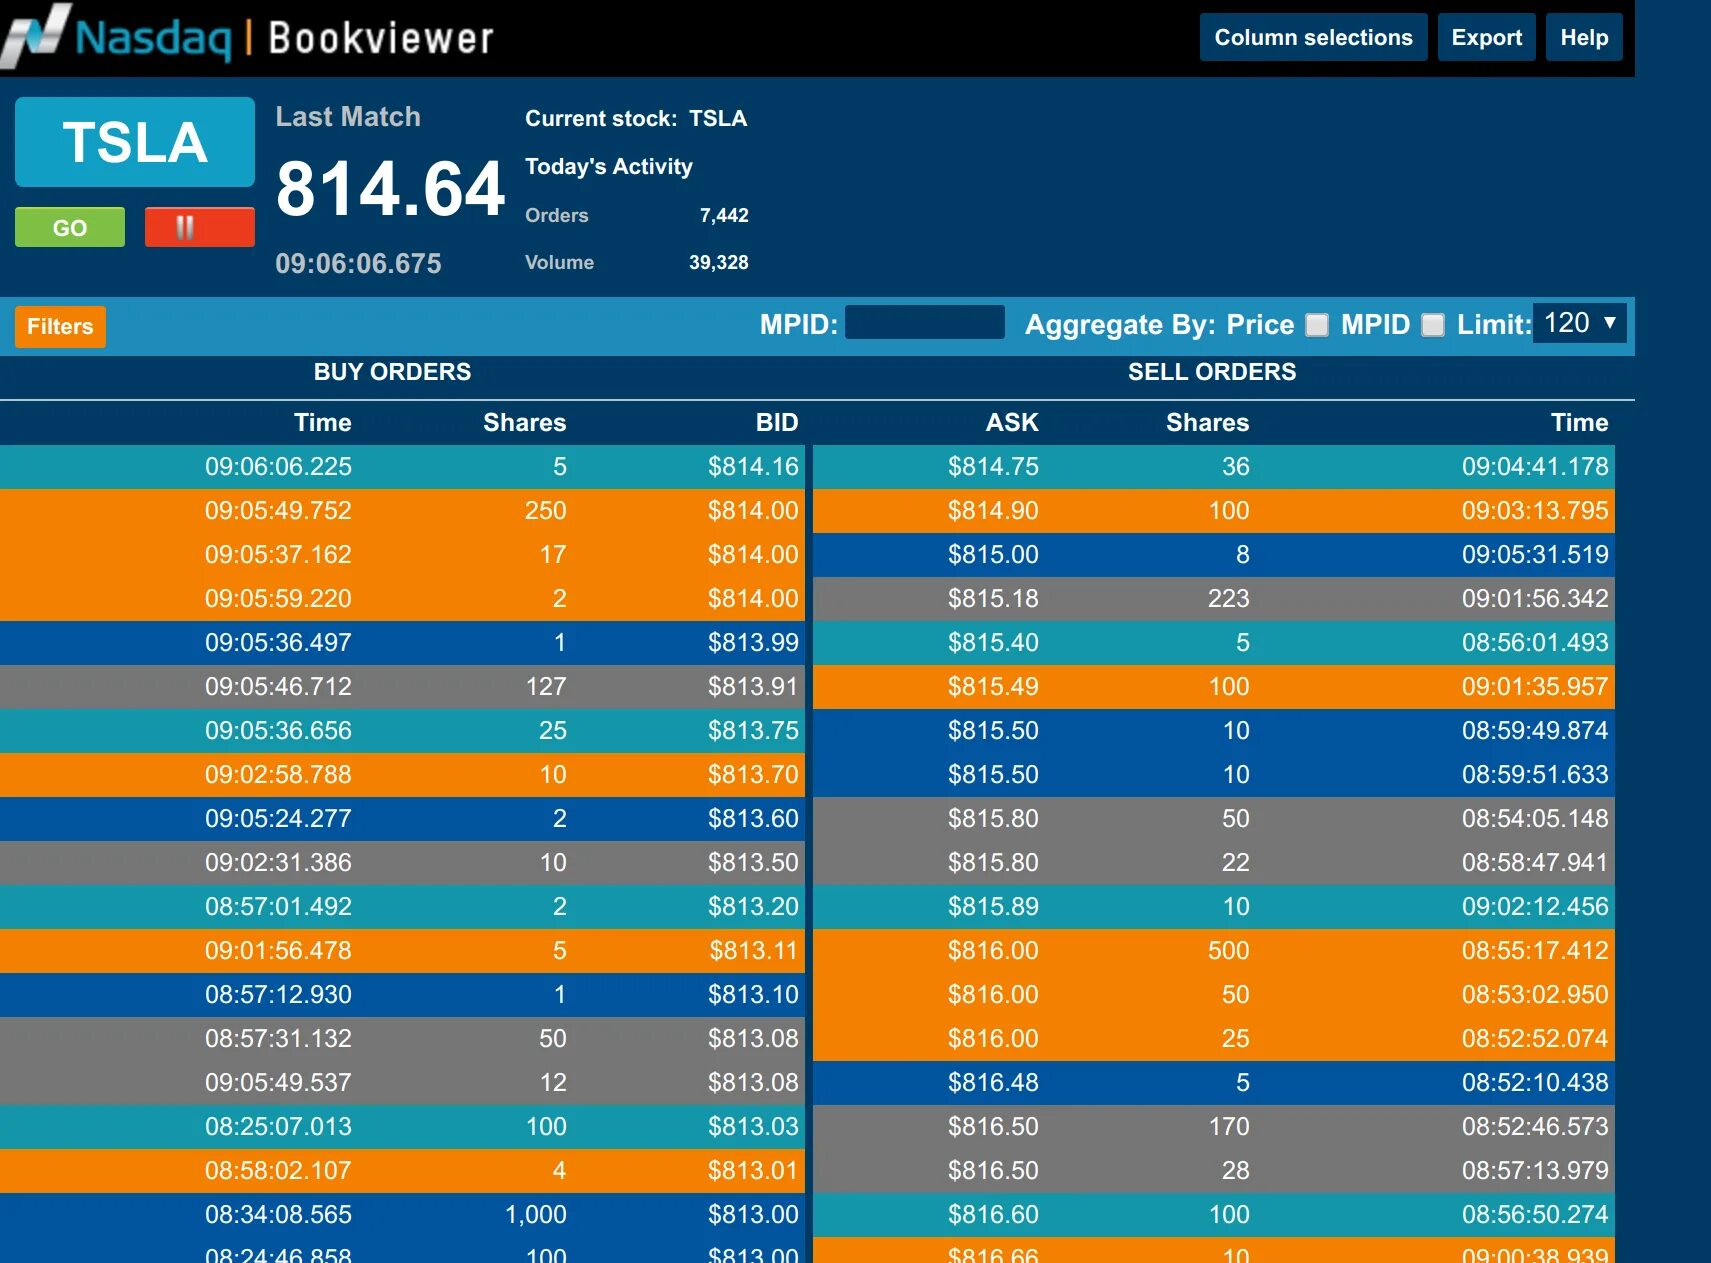Viewport: 1711px width, 1263px height.
Task: Click the 500 shares sell cell
Action: (1228, 950)
